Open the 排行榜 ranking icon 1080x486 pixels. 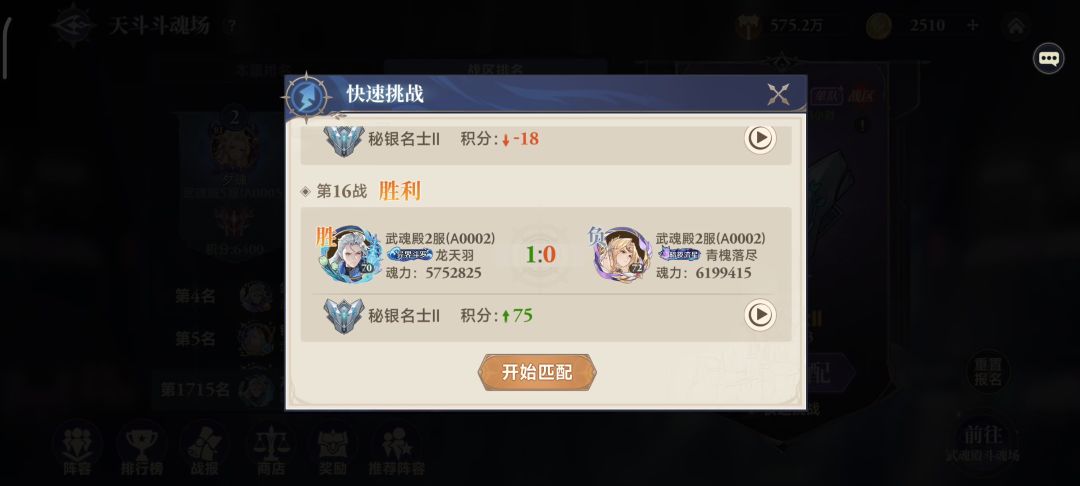point(142,451)
